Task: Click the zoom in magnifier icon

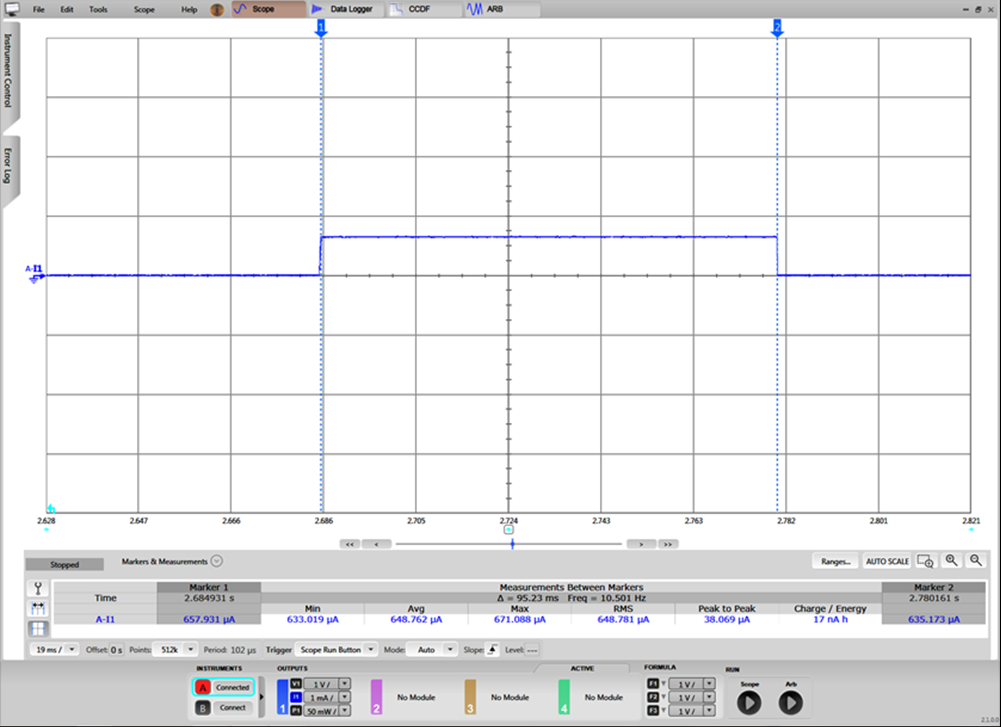Action: tap(951, 561)
